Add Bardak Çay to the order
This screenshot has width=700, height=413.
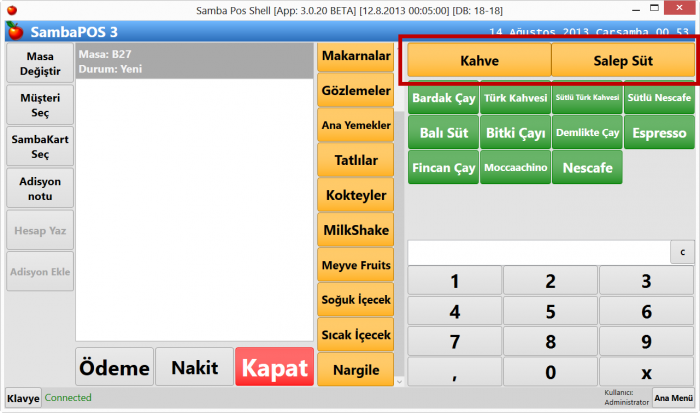pos(443,98)
